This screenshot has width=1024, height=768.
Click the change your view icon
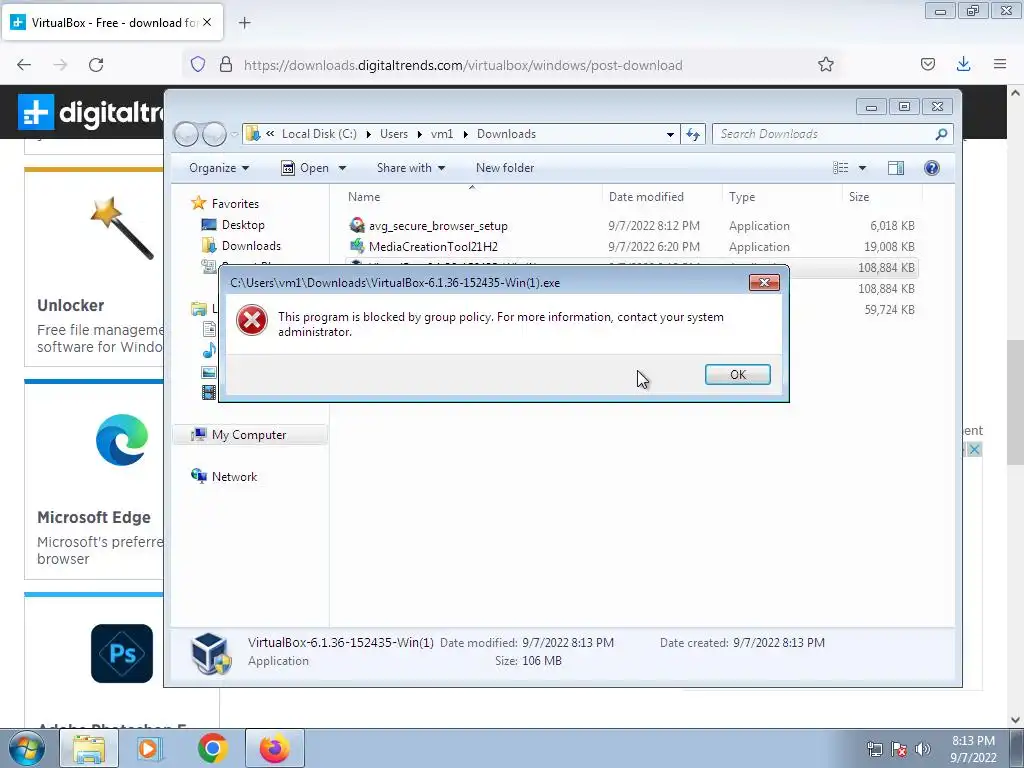tap(840, 168)
